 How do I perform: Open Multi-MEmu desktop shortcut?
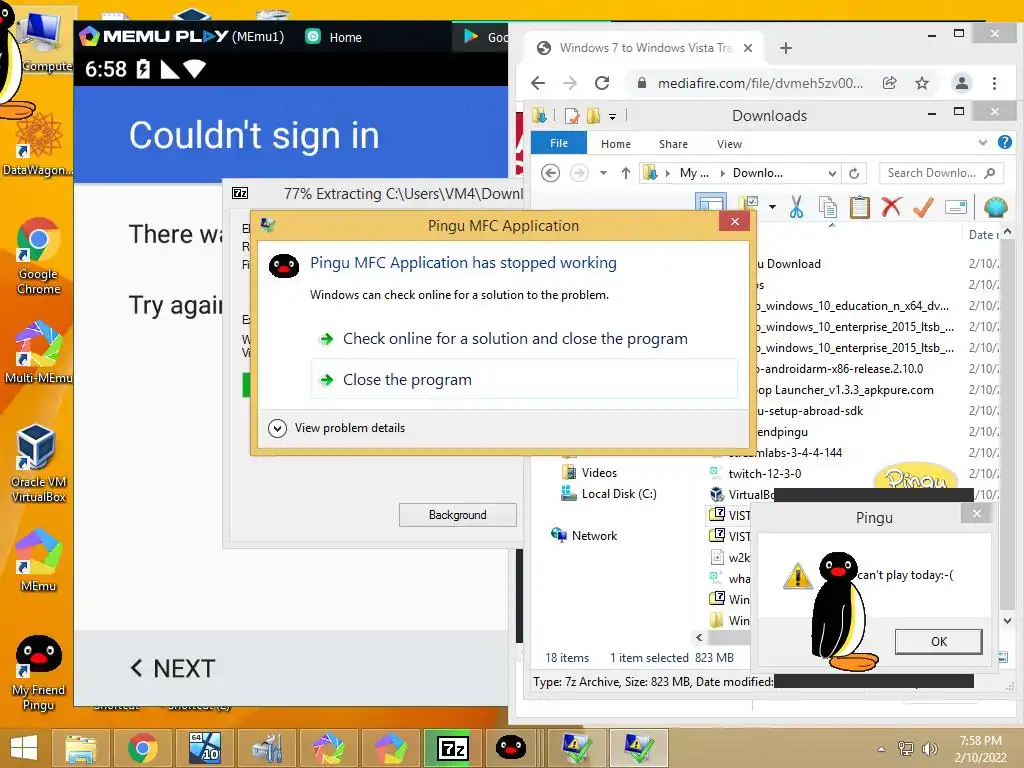click(x=38, y=353)
